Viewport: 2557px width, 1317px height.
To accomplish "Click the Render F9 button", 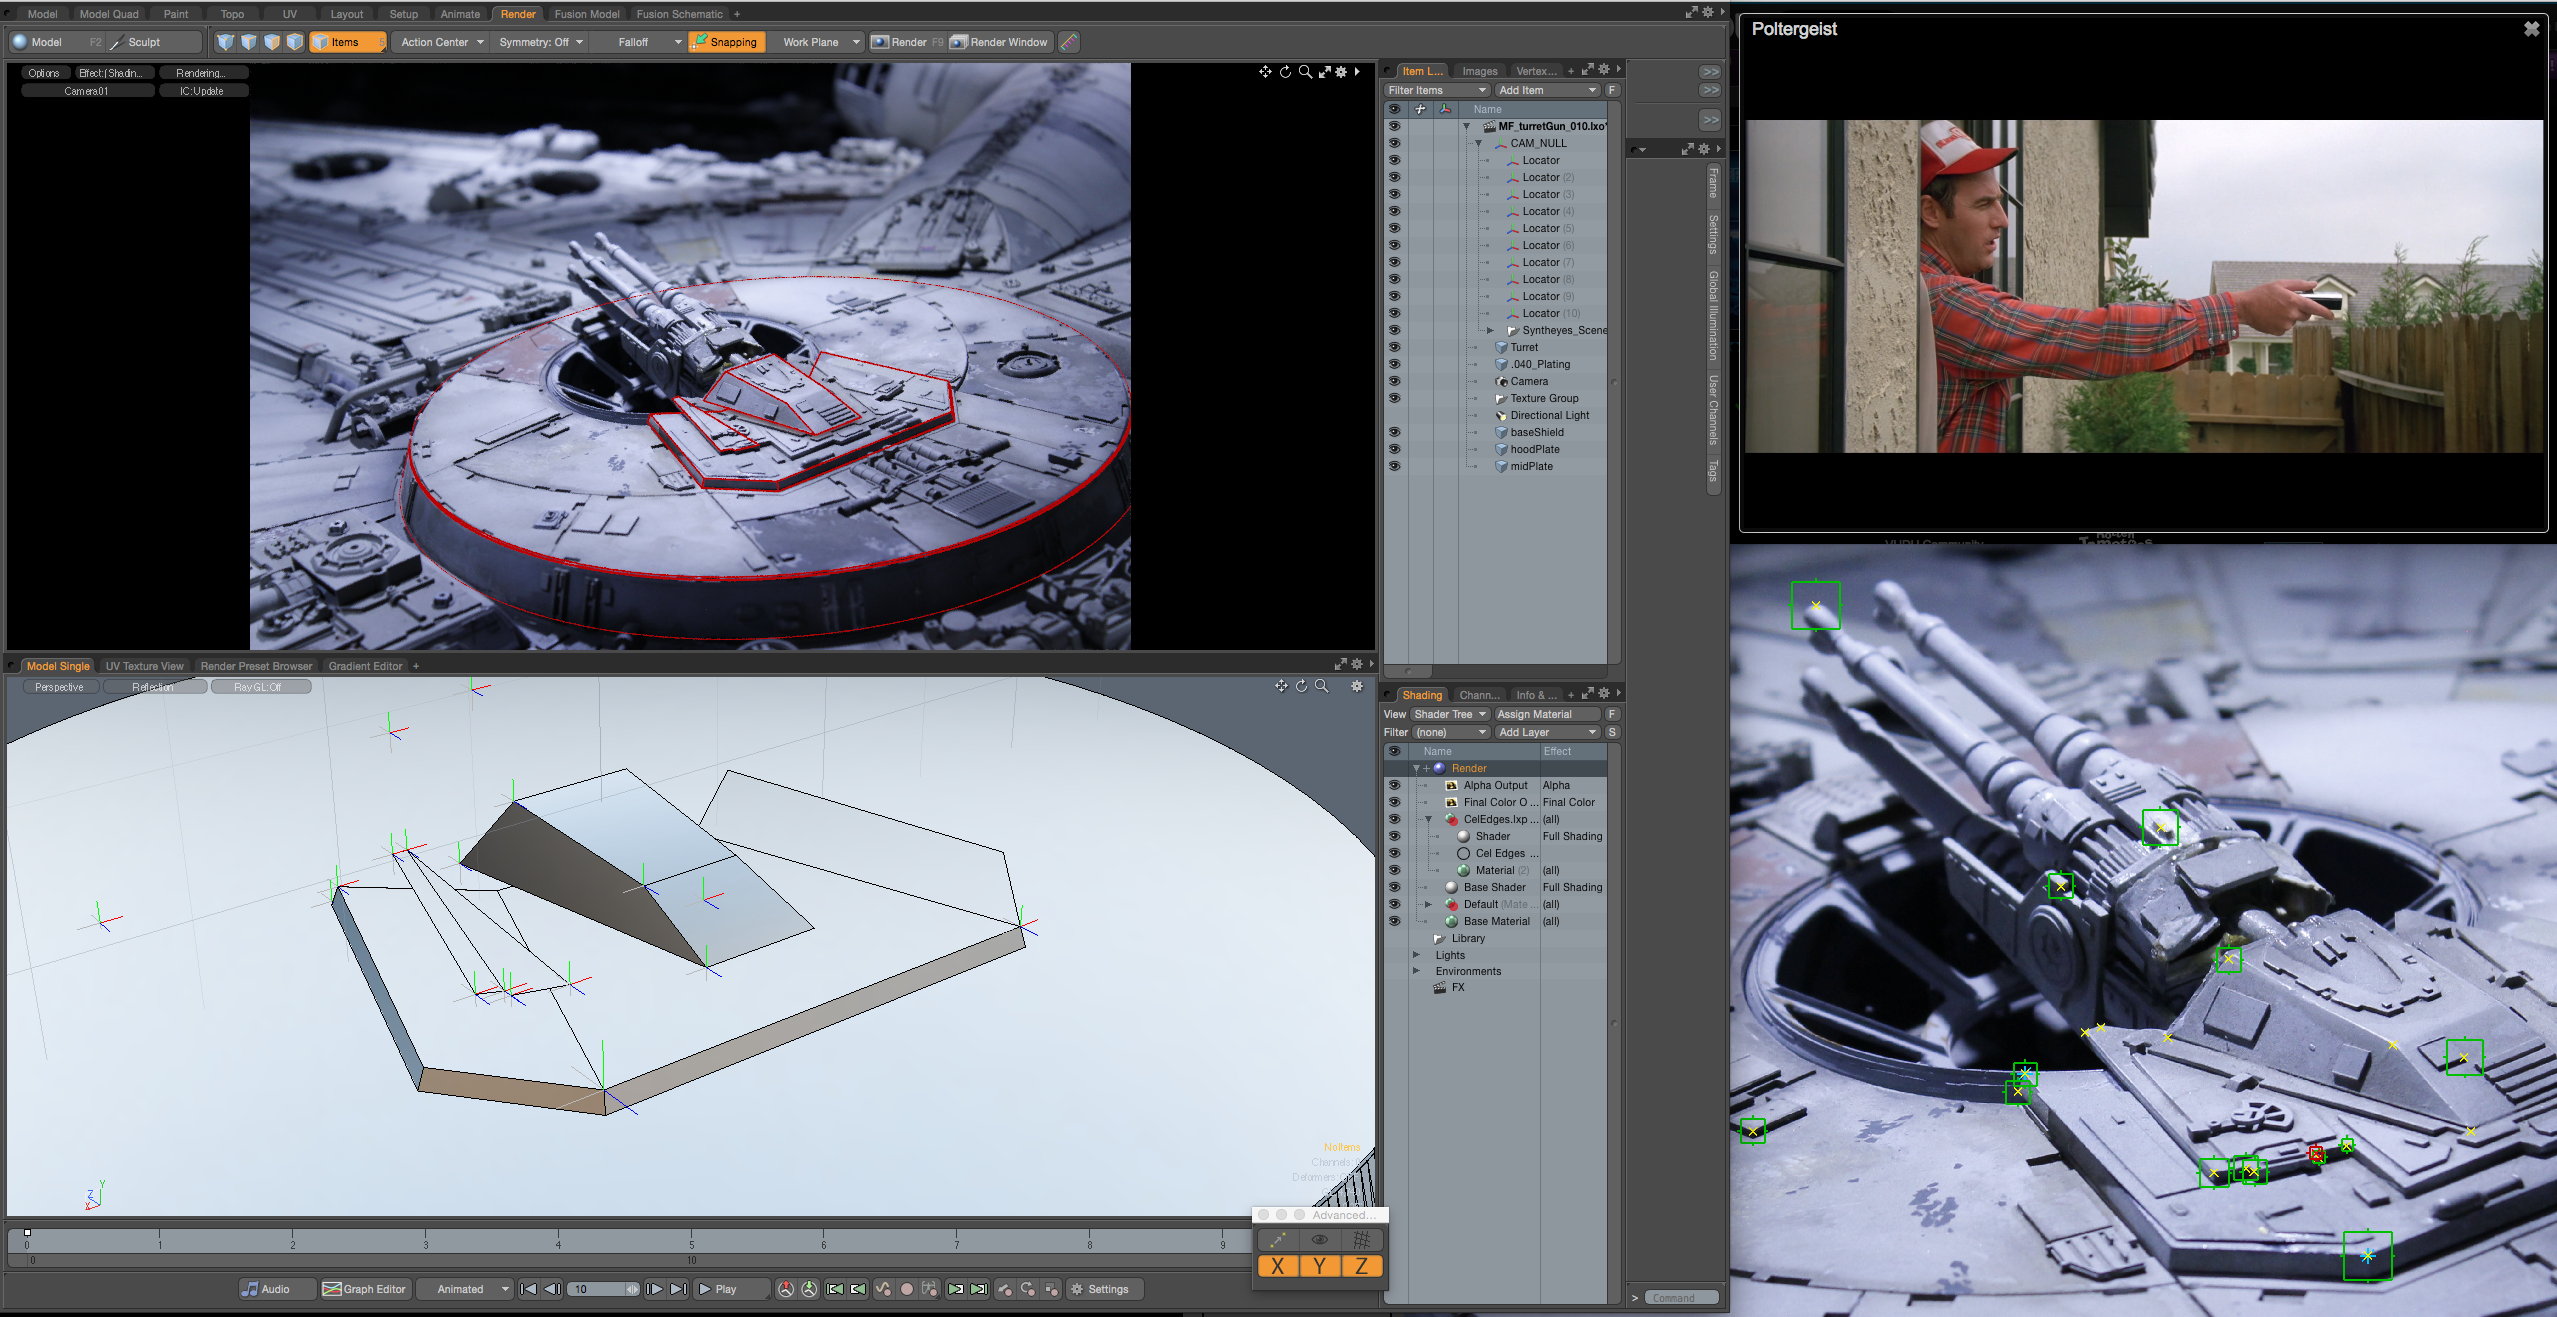I will pyautogui.click(x=907, y=42).
